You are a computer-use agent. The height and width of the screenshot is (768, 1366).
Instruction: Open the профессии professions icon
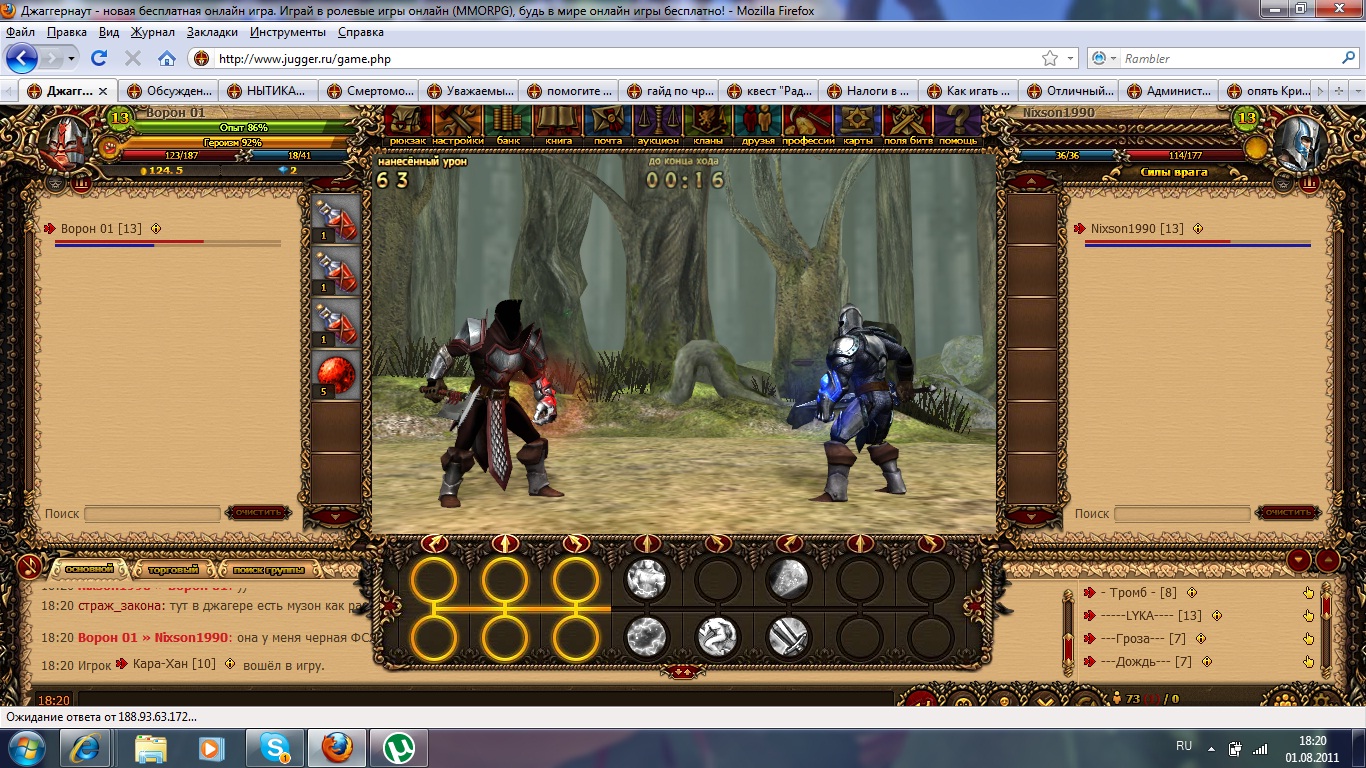(x=808, y=125)
